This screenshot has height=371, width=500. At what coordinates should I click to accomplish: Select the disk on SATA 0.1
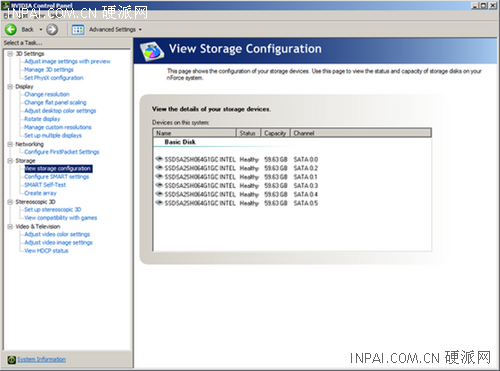click(237, 177)
